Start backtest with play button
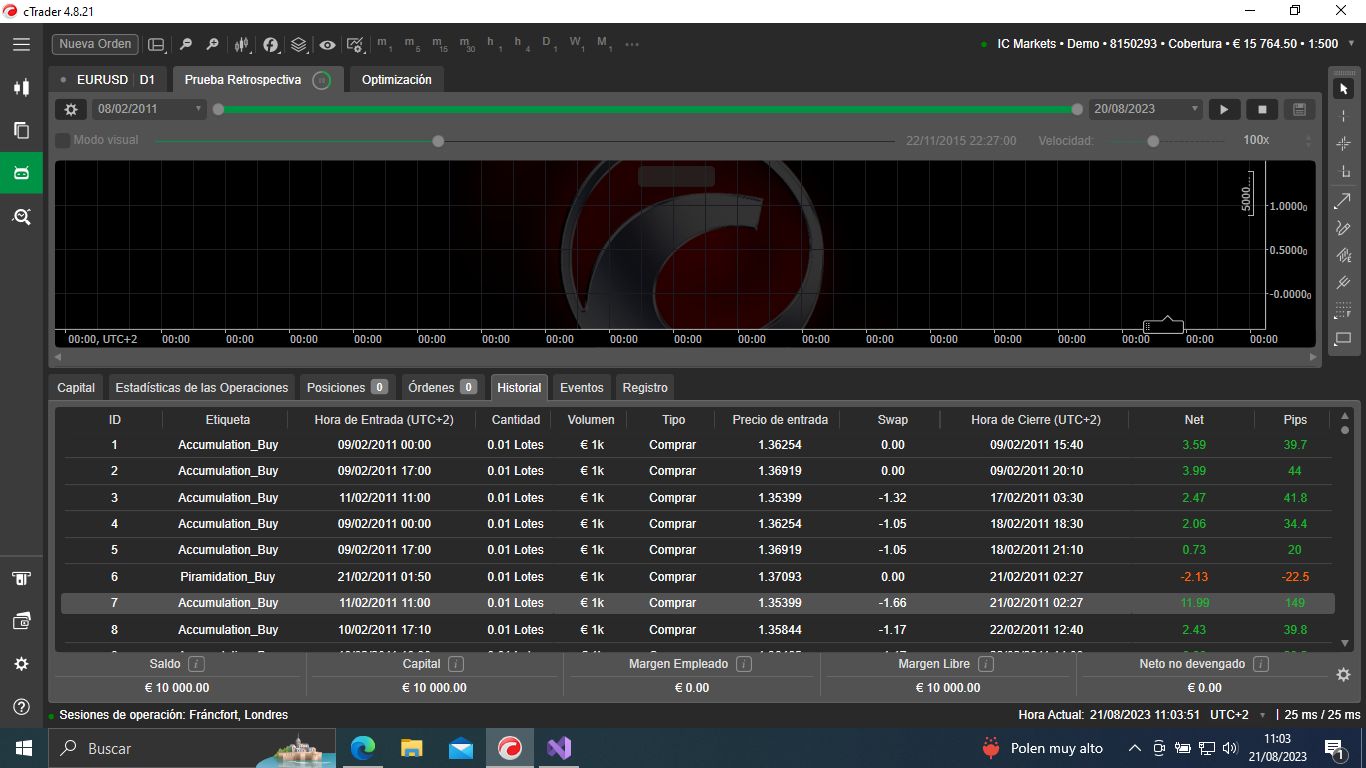The height and width of the screenshot is (768, 1366). click(x=1224, y=109)
